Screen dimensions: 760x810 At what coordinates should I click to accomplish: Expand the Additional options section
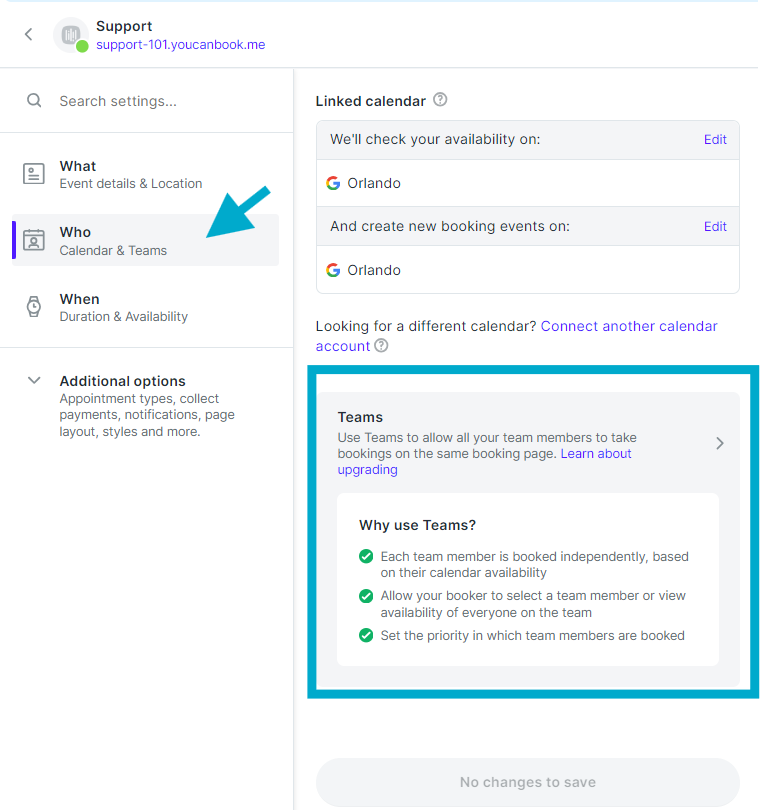[34, 381]
